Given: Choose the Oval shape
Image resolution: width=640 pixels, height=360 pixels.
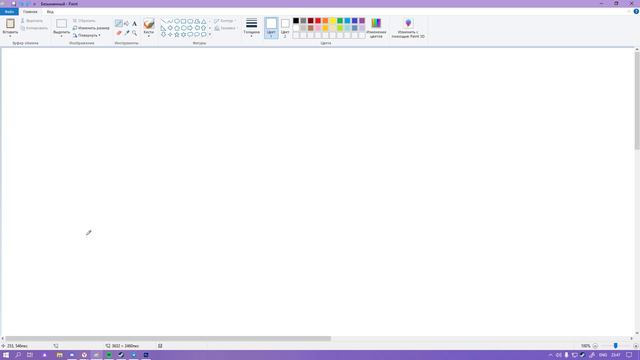Looking at the screenshot, I should coord(177,21).
